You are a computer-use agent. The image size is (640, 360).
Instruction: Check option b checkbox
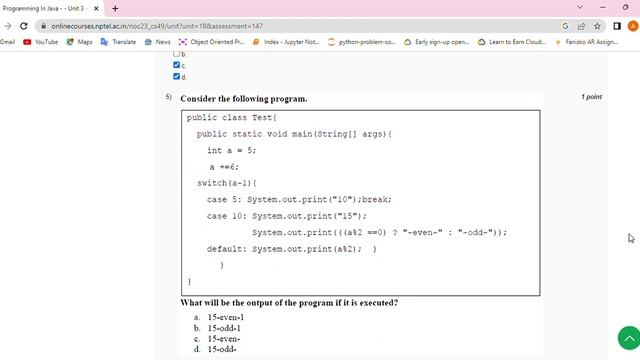(176, 53)
